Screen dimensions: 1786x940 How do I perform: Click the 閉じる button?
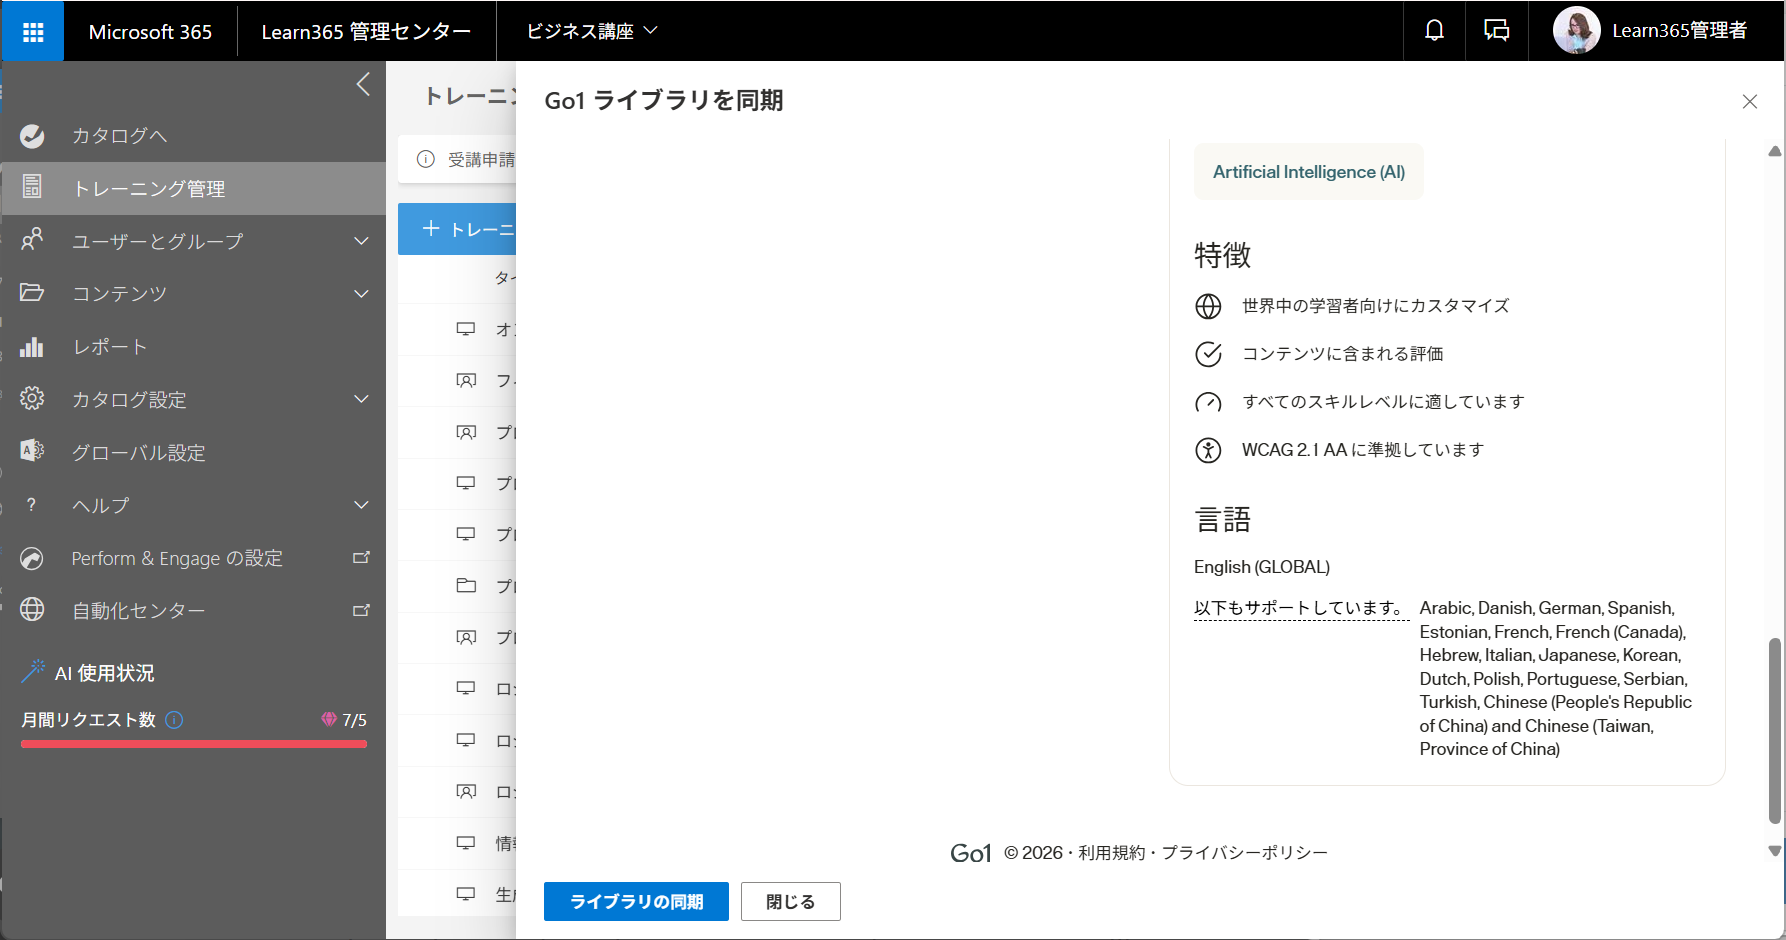pos(790,902)
